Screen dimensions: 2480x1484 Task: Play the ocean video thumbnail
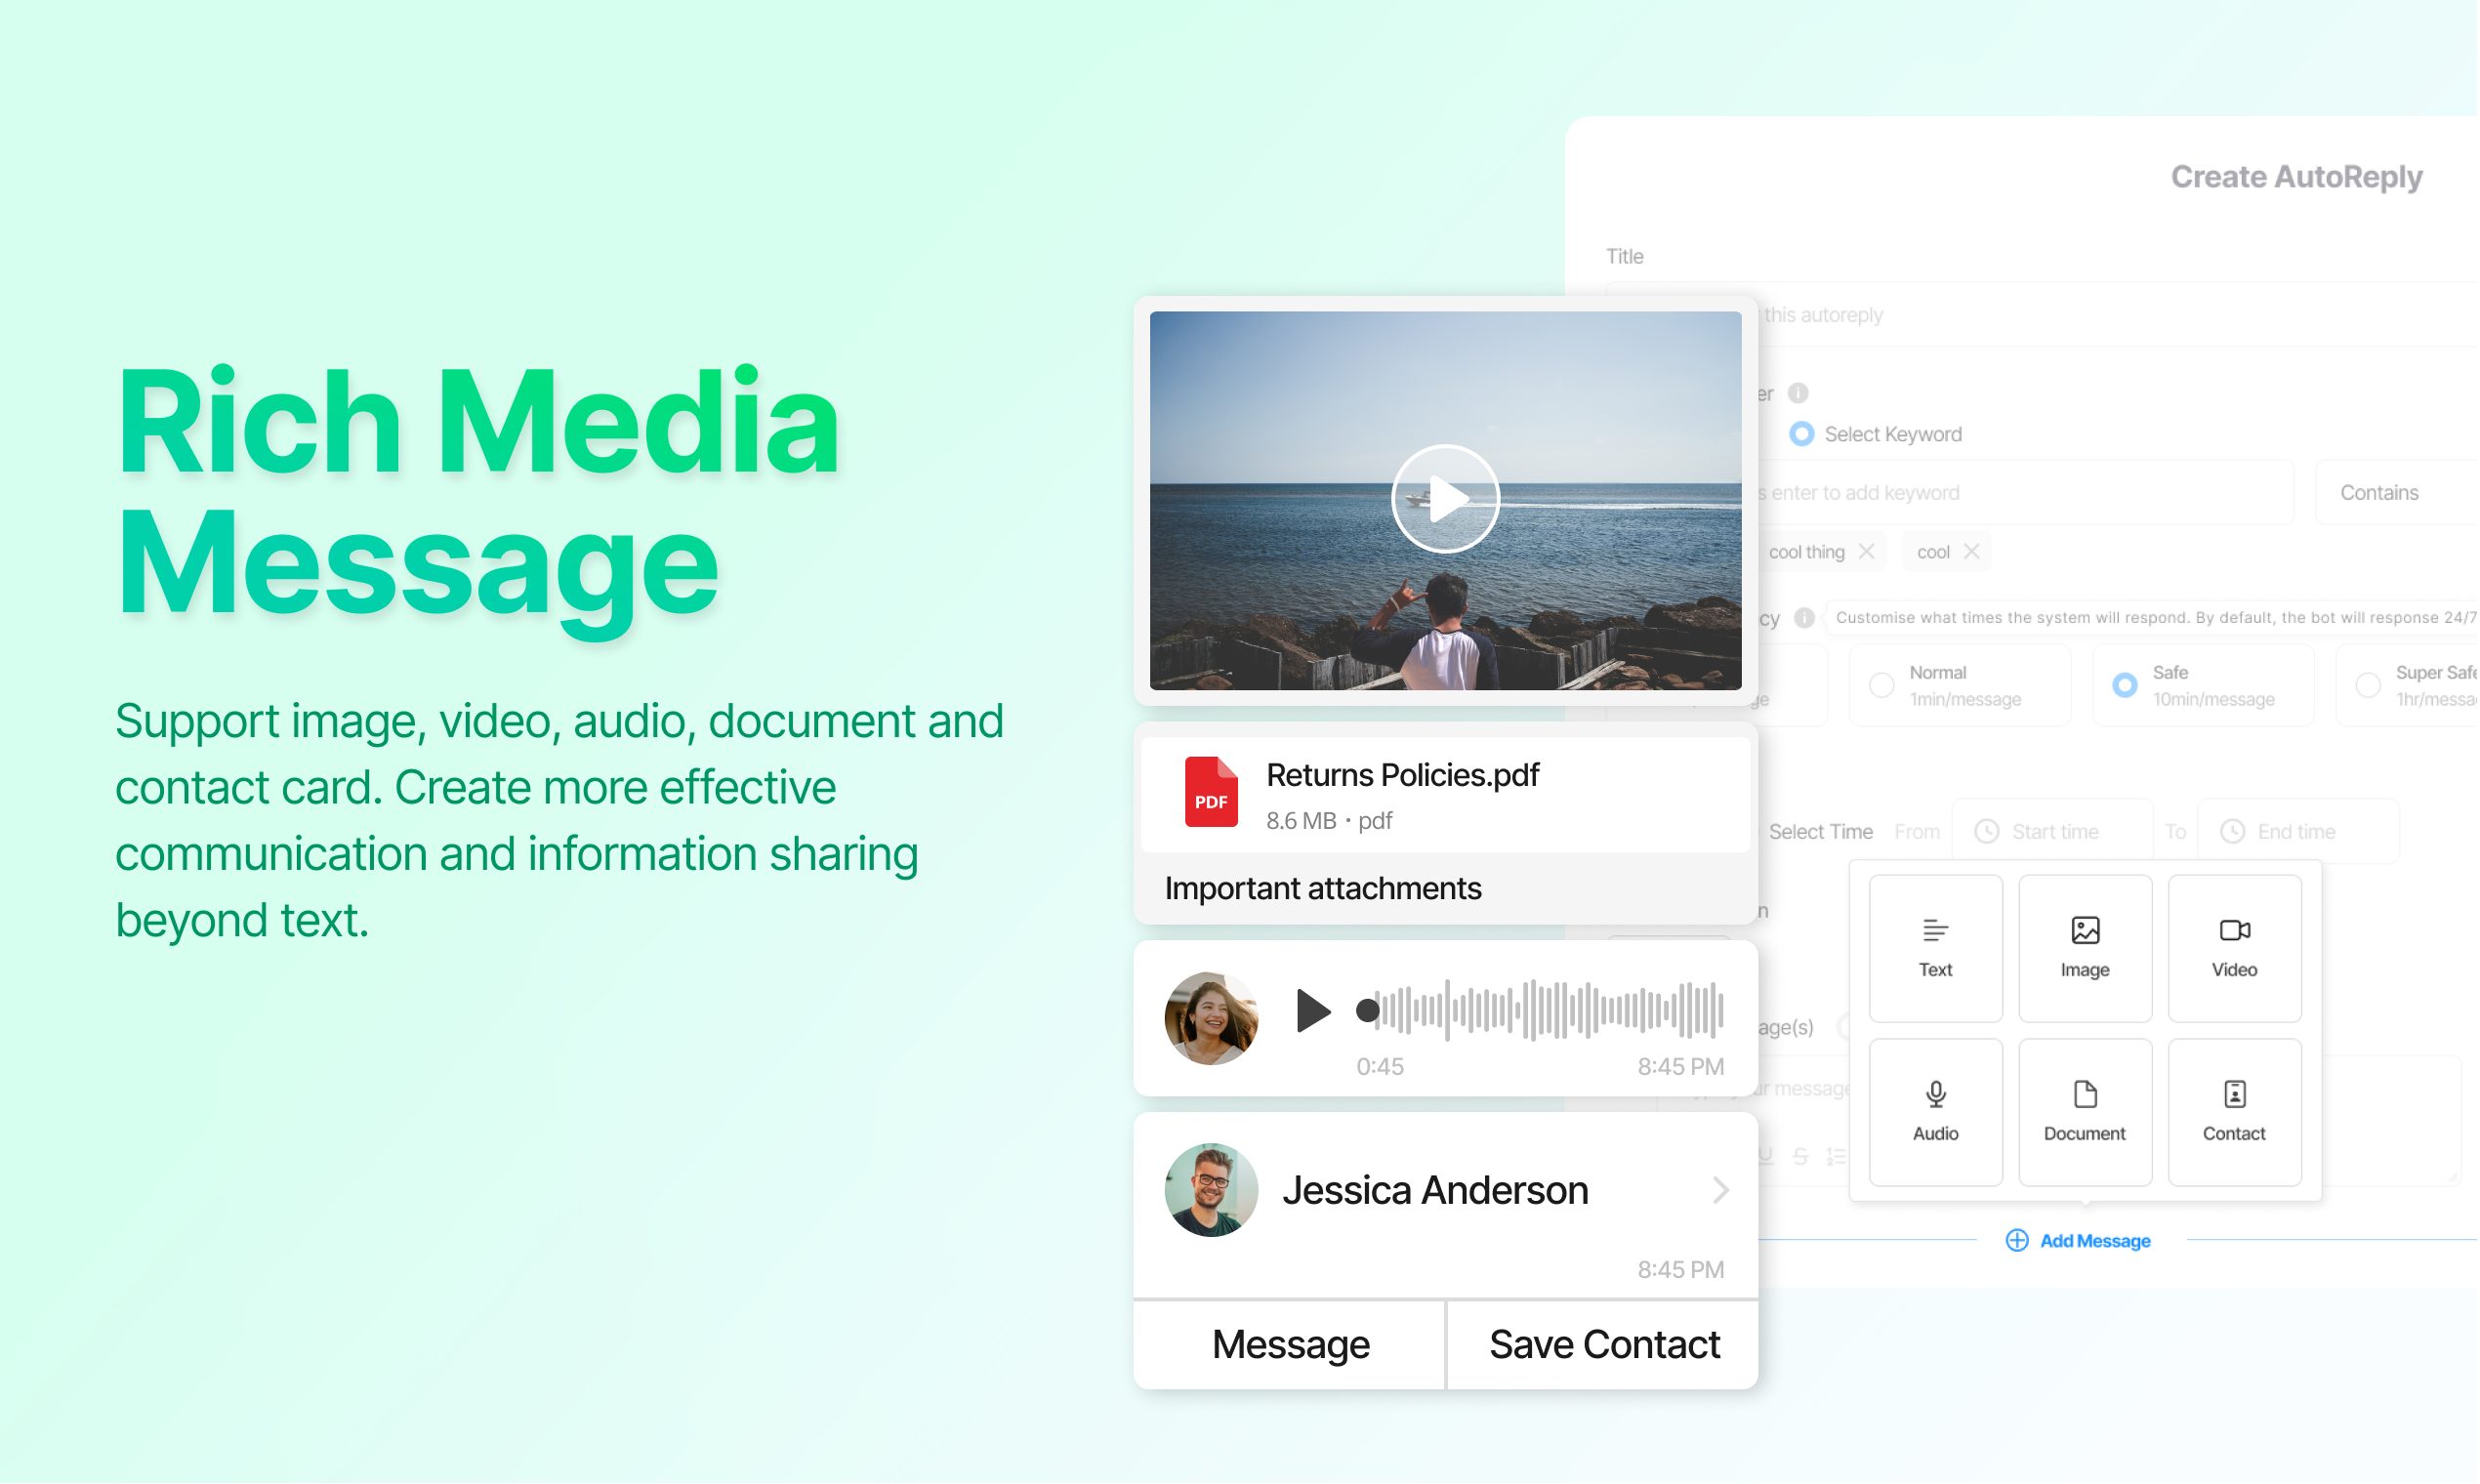coord(1446,499)
